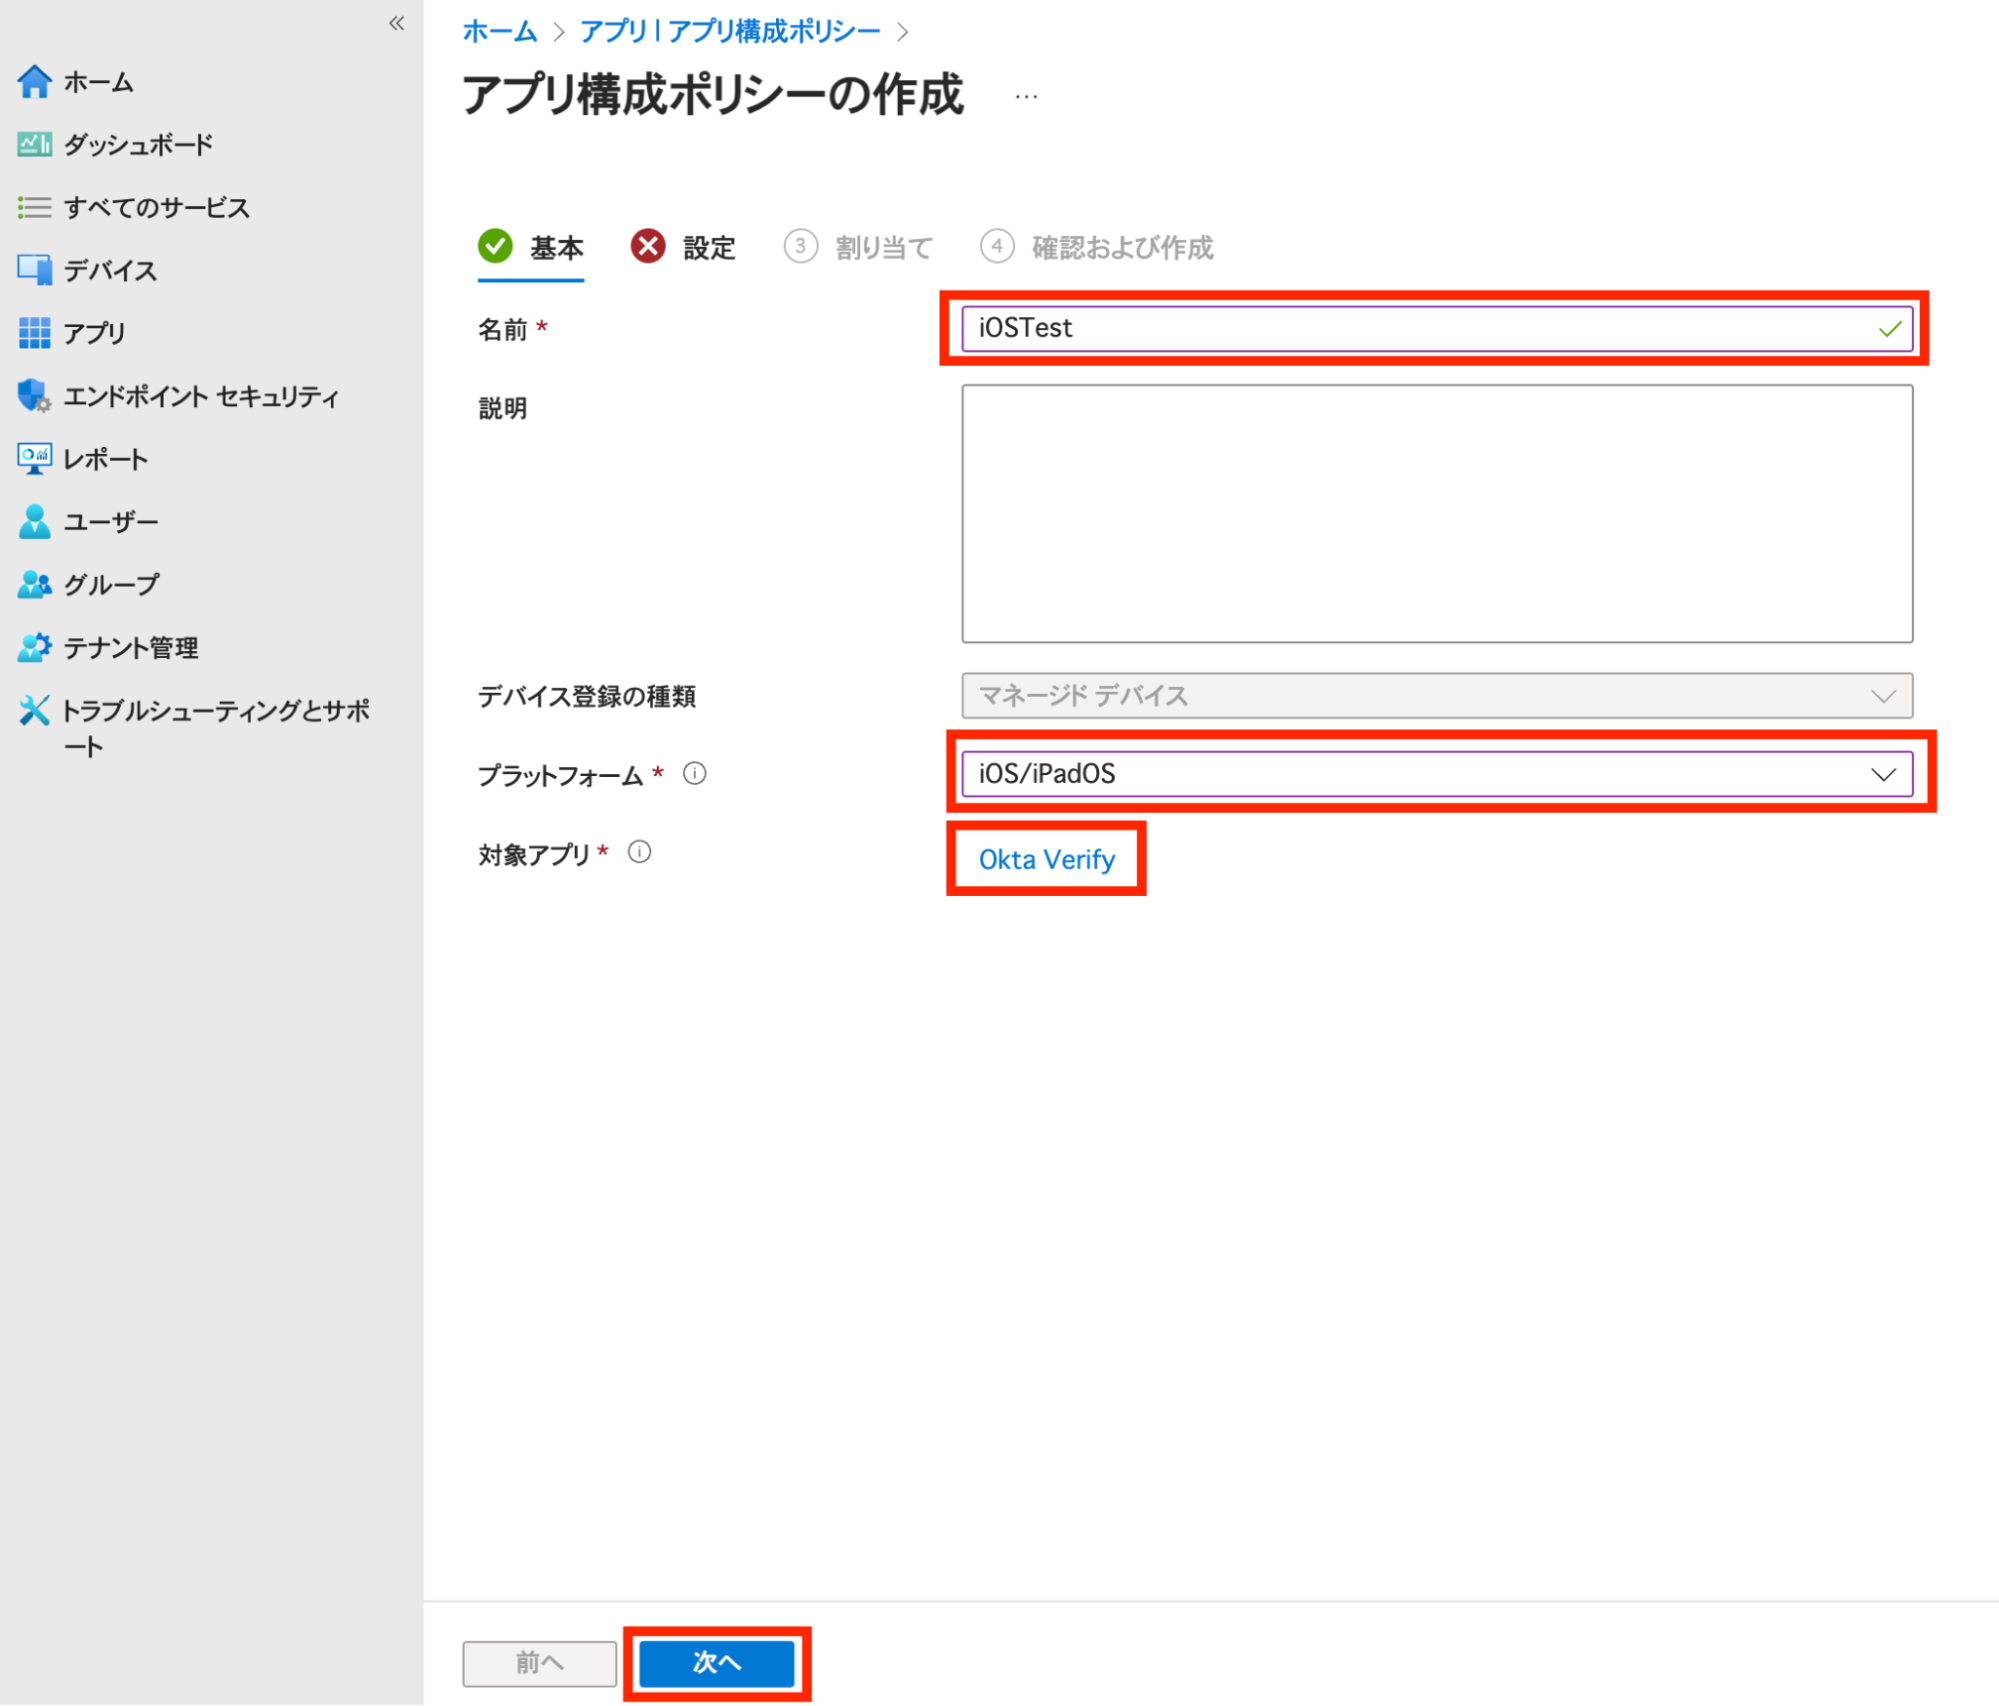Click the Home icon in sidebar
Screen dimensions: 1999x1706
pos(34,81)
